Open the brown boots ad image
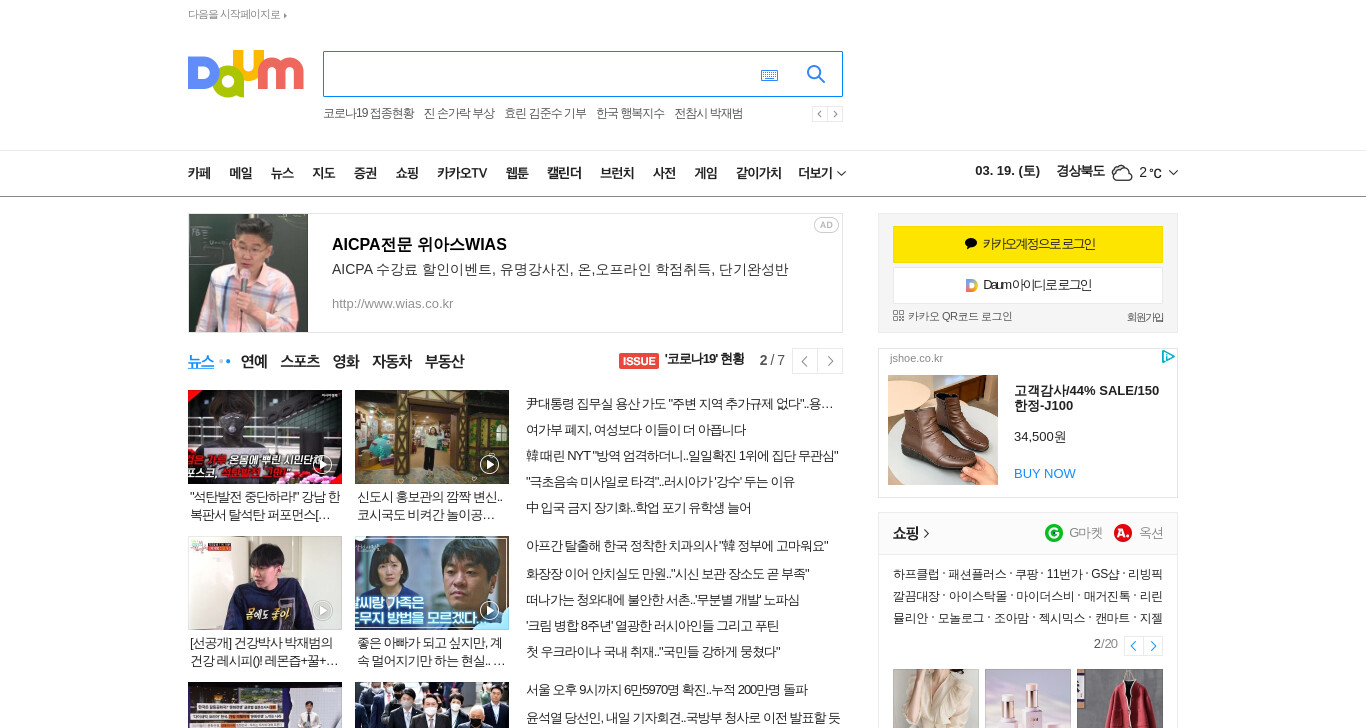 [x=943, y=430]
